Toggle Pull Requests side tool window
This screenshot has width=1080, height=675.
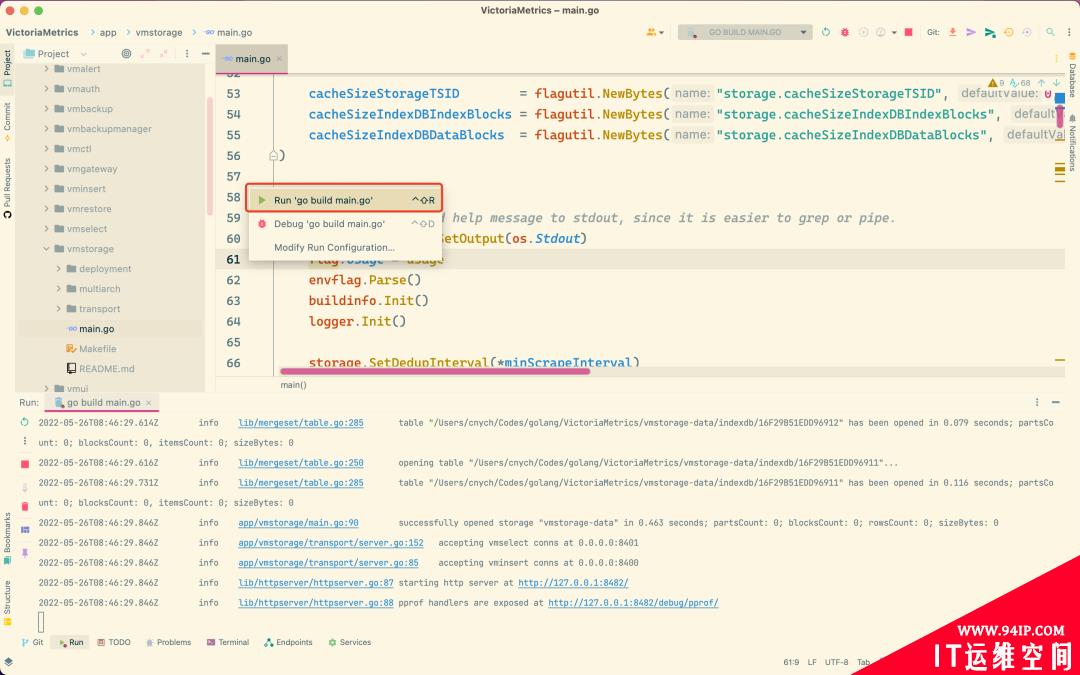(x=7, y=188)
